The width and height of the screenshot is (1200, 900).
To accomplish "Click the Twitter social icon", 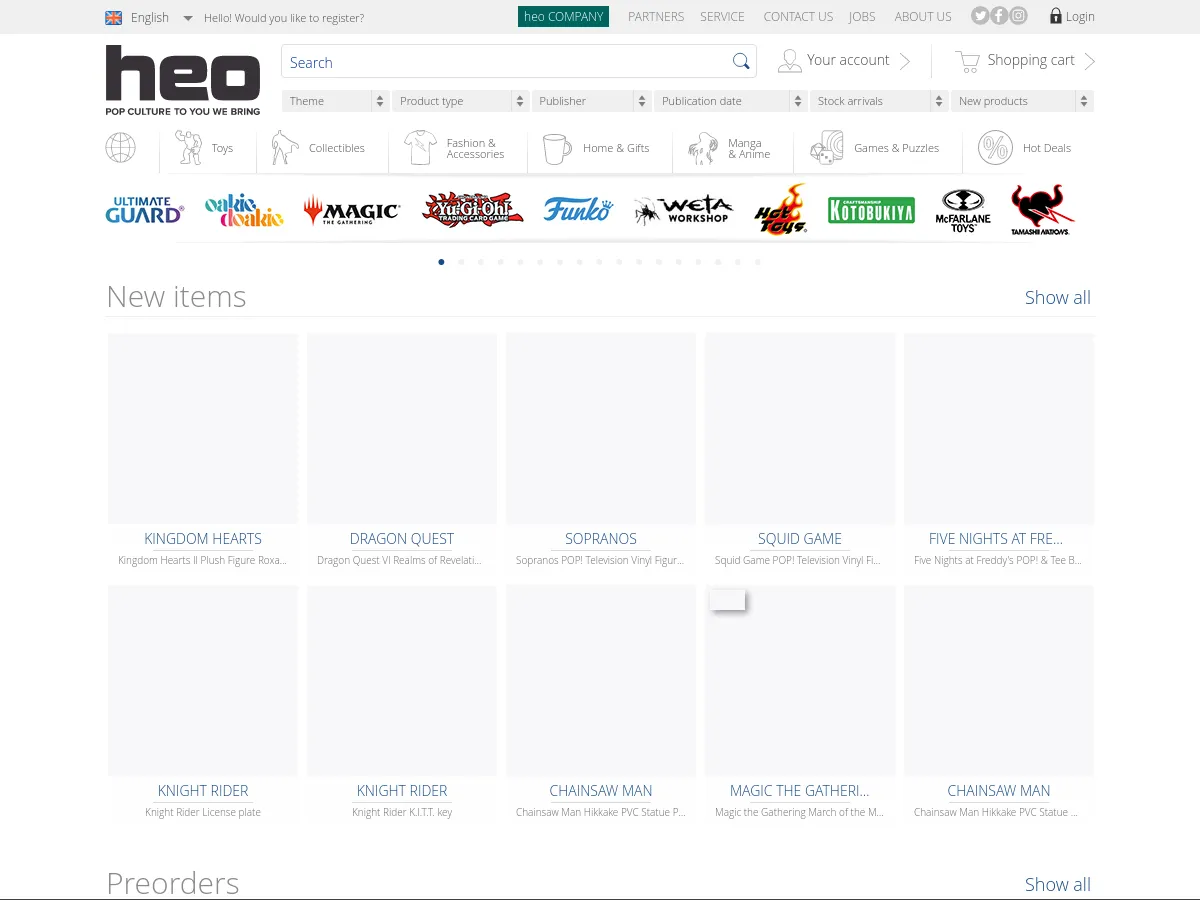I will 979,15.
